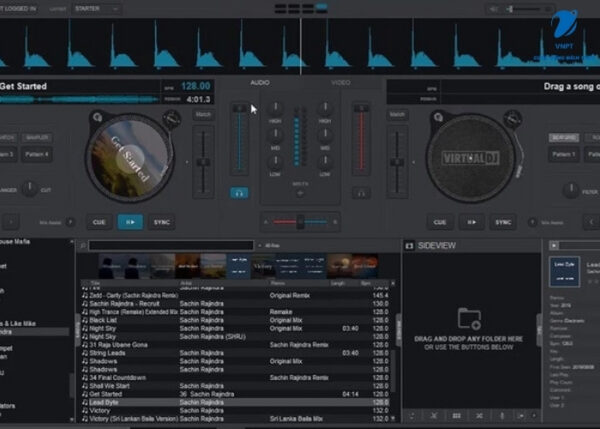Click right turntable top-left corner icon
The image size is (600, 429).
pyautogui.click(x=437, y=117)
